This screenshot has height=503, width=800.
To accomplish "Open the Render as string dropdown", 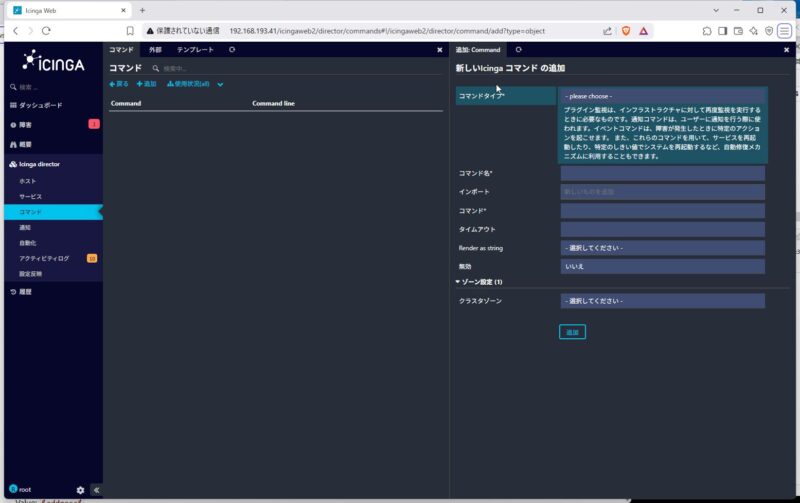I will (x=663, y=248).
